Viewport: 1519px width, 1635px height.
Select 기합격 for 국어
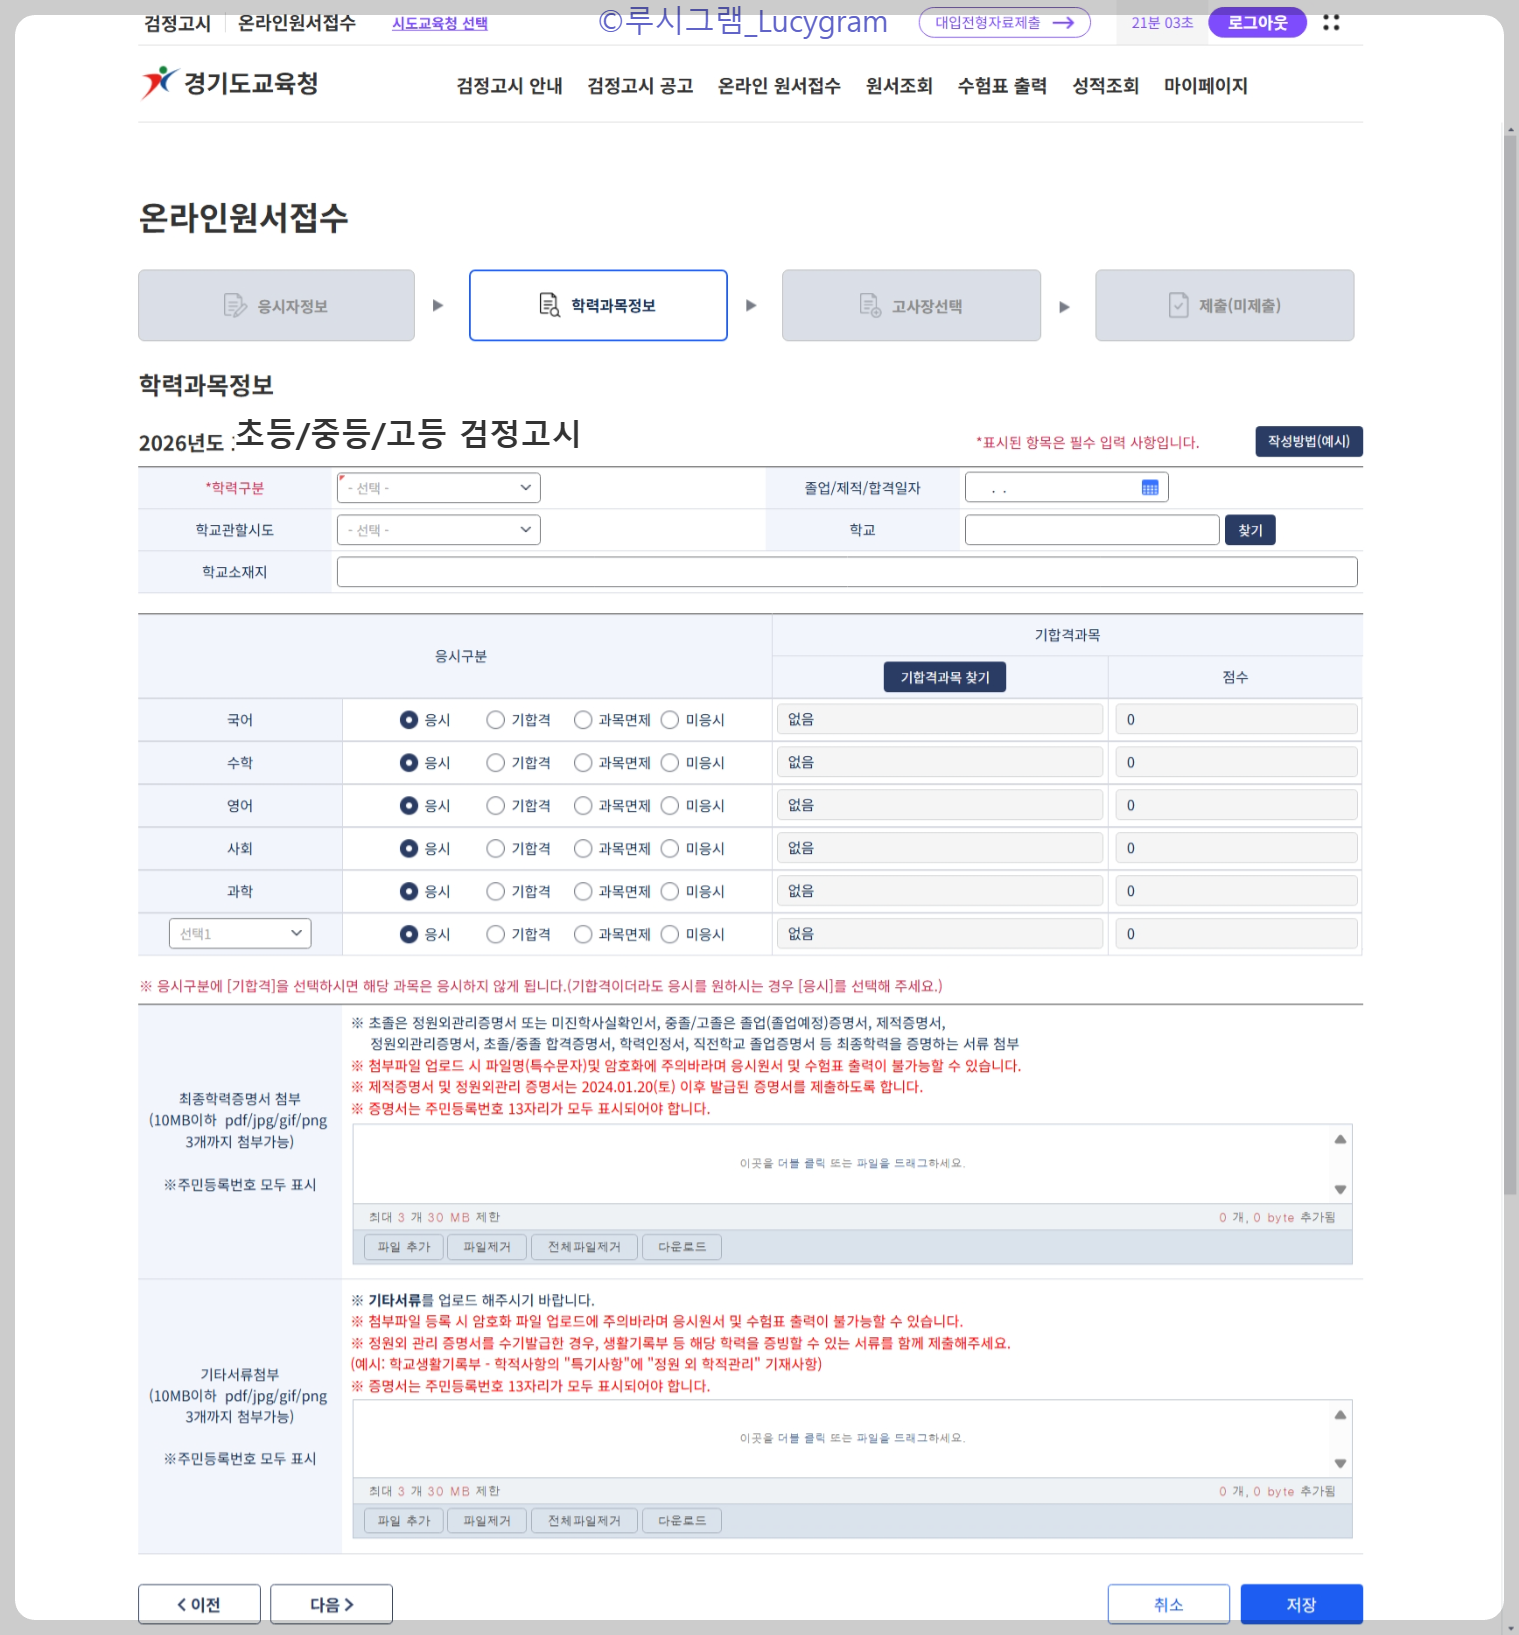(x=495, y=720)
